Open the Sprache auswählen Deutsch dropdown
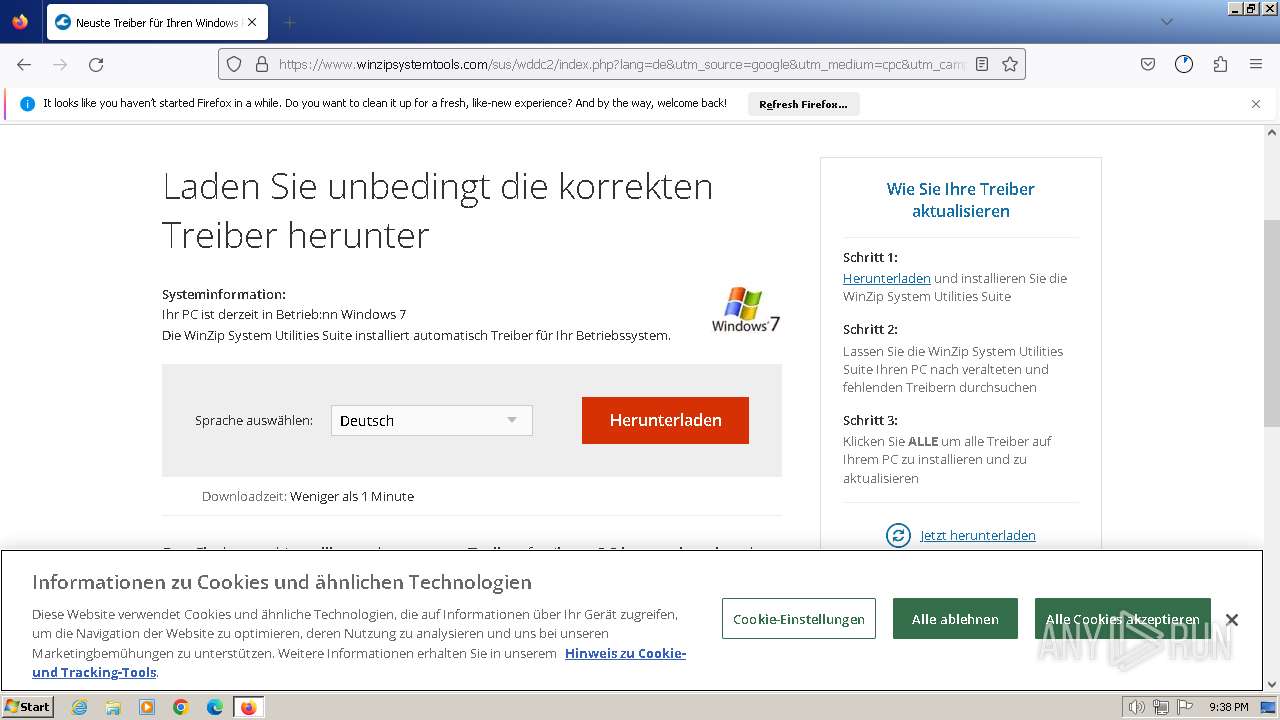 pos(431,420)
